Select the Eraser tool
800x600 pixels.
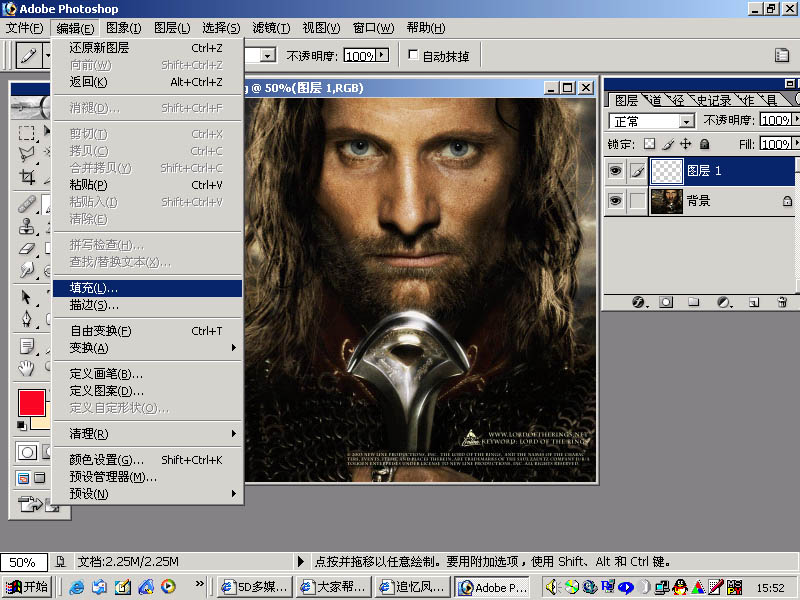click(27, 248)
